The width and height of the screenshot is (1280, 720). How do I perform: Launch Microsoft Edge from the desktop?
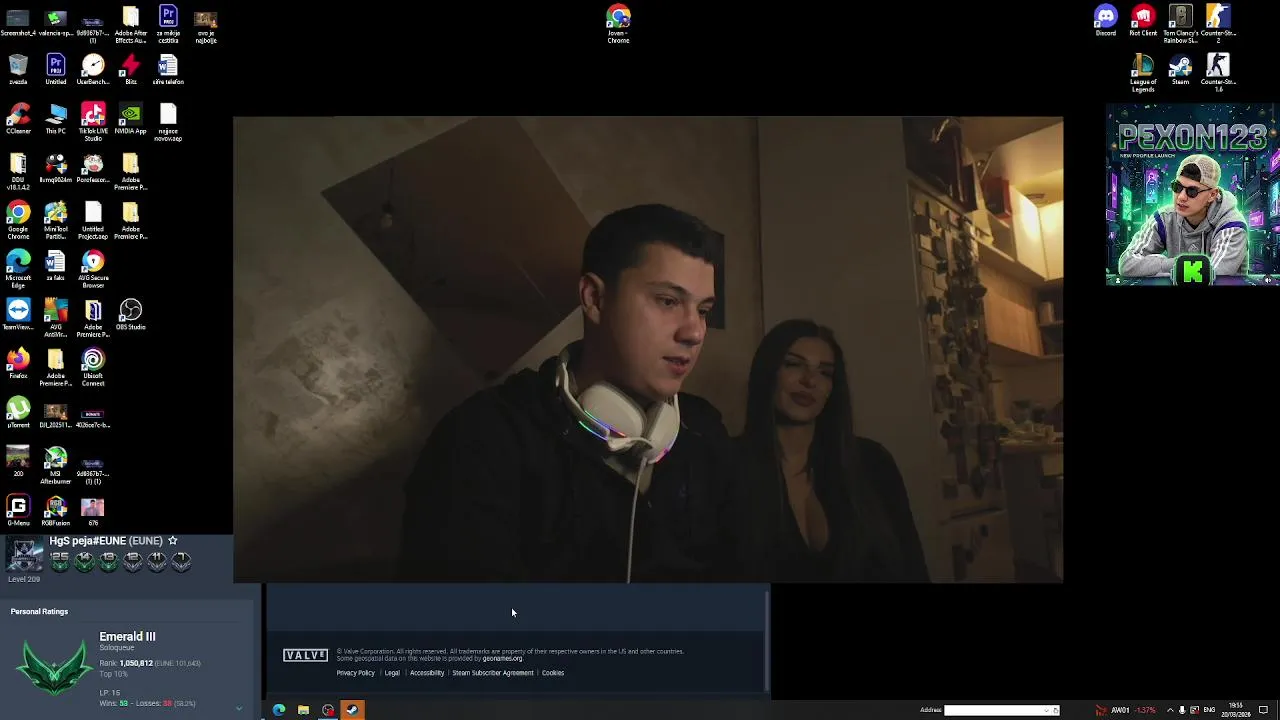pos(18,269)
